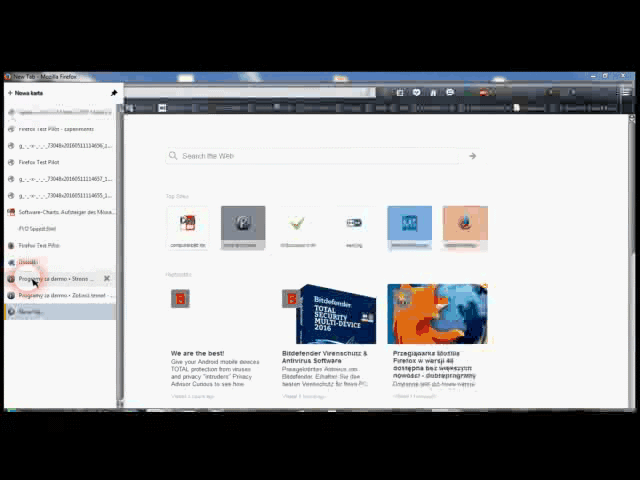This screenshot has height=480, width=640.
Task: Click the red Adblock icon in the toolbar
Action: pyautogui.click(x=484, y=93)
